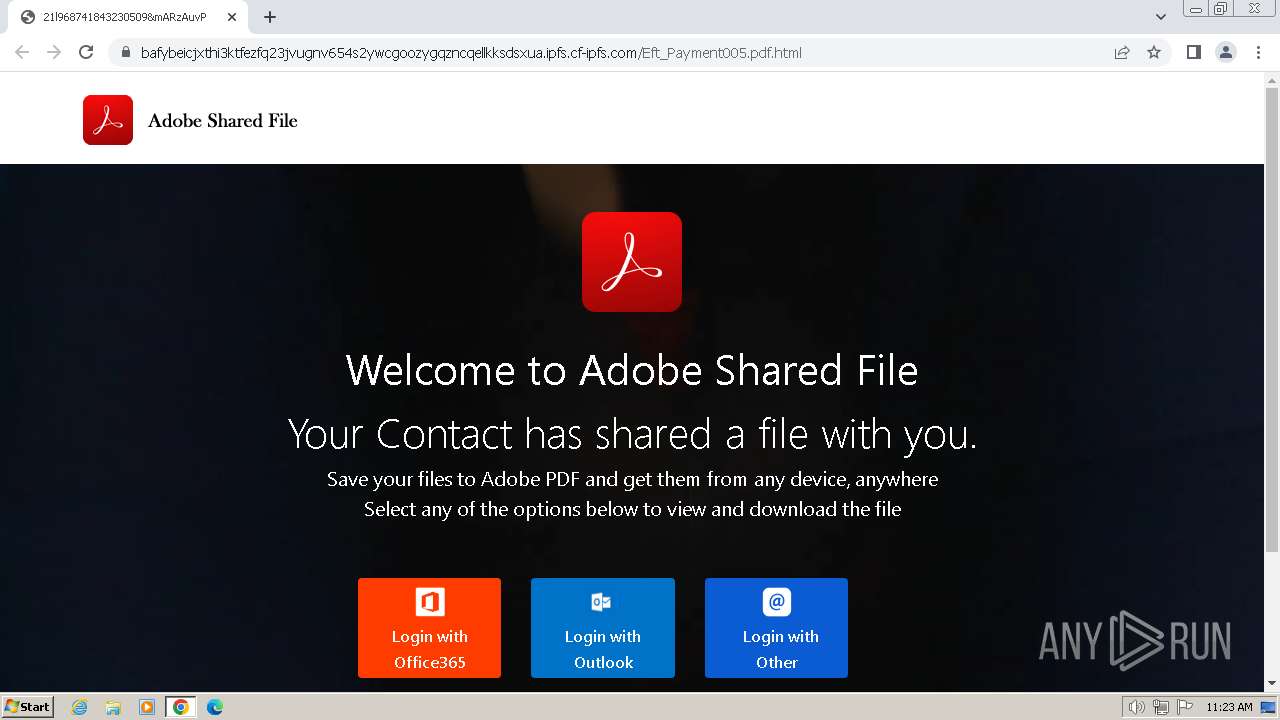Open File Explorer from the taskbar
The width and height of the screenshot is (1280, 720).
point(113,707)
